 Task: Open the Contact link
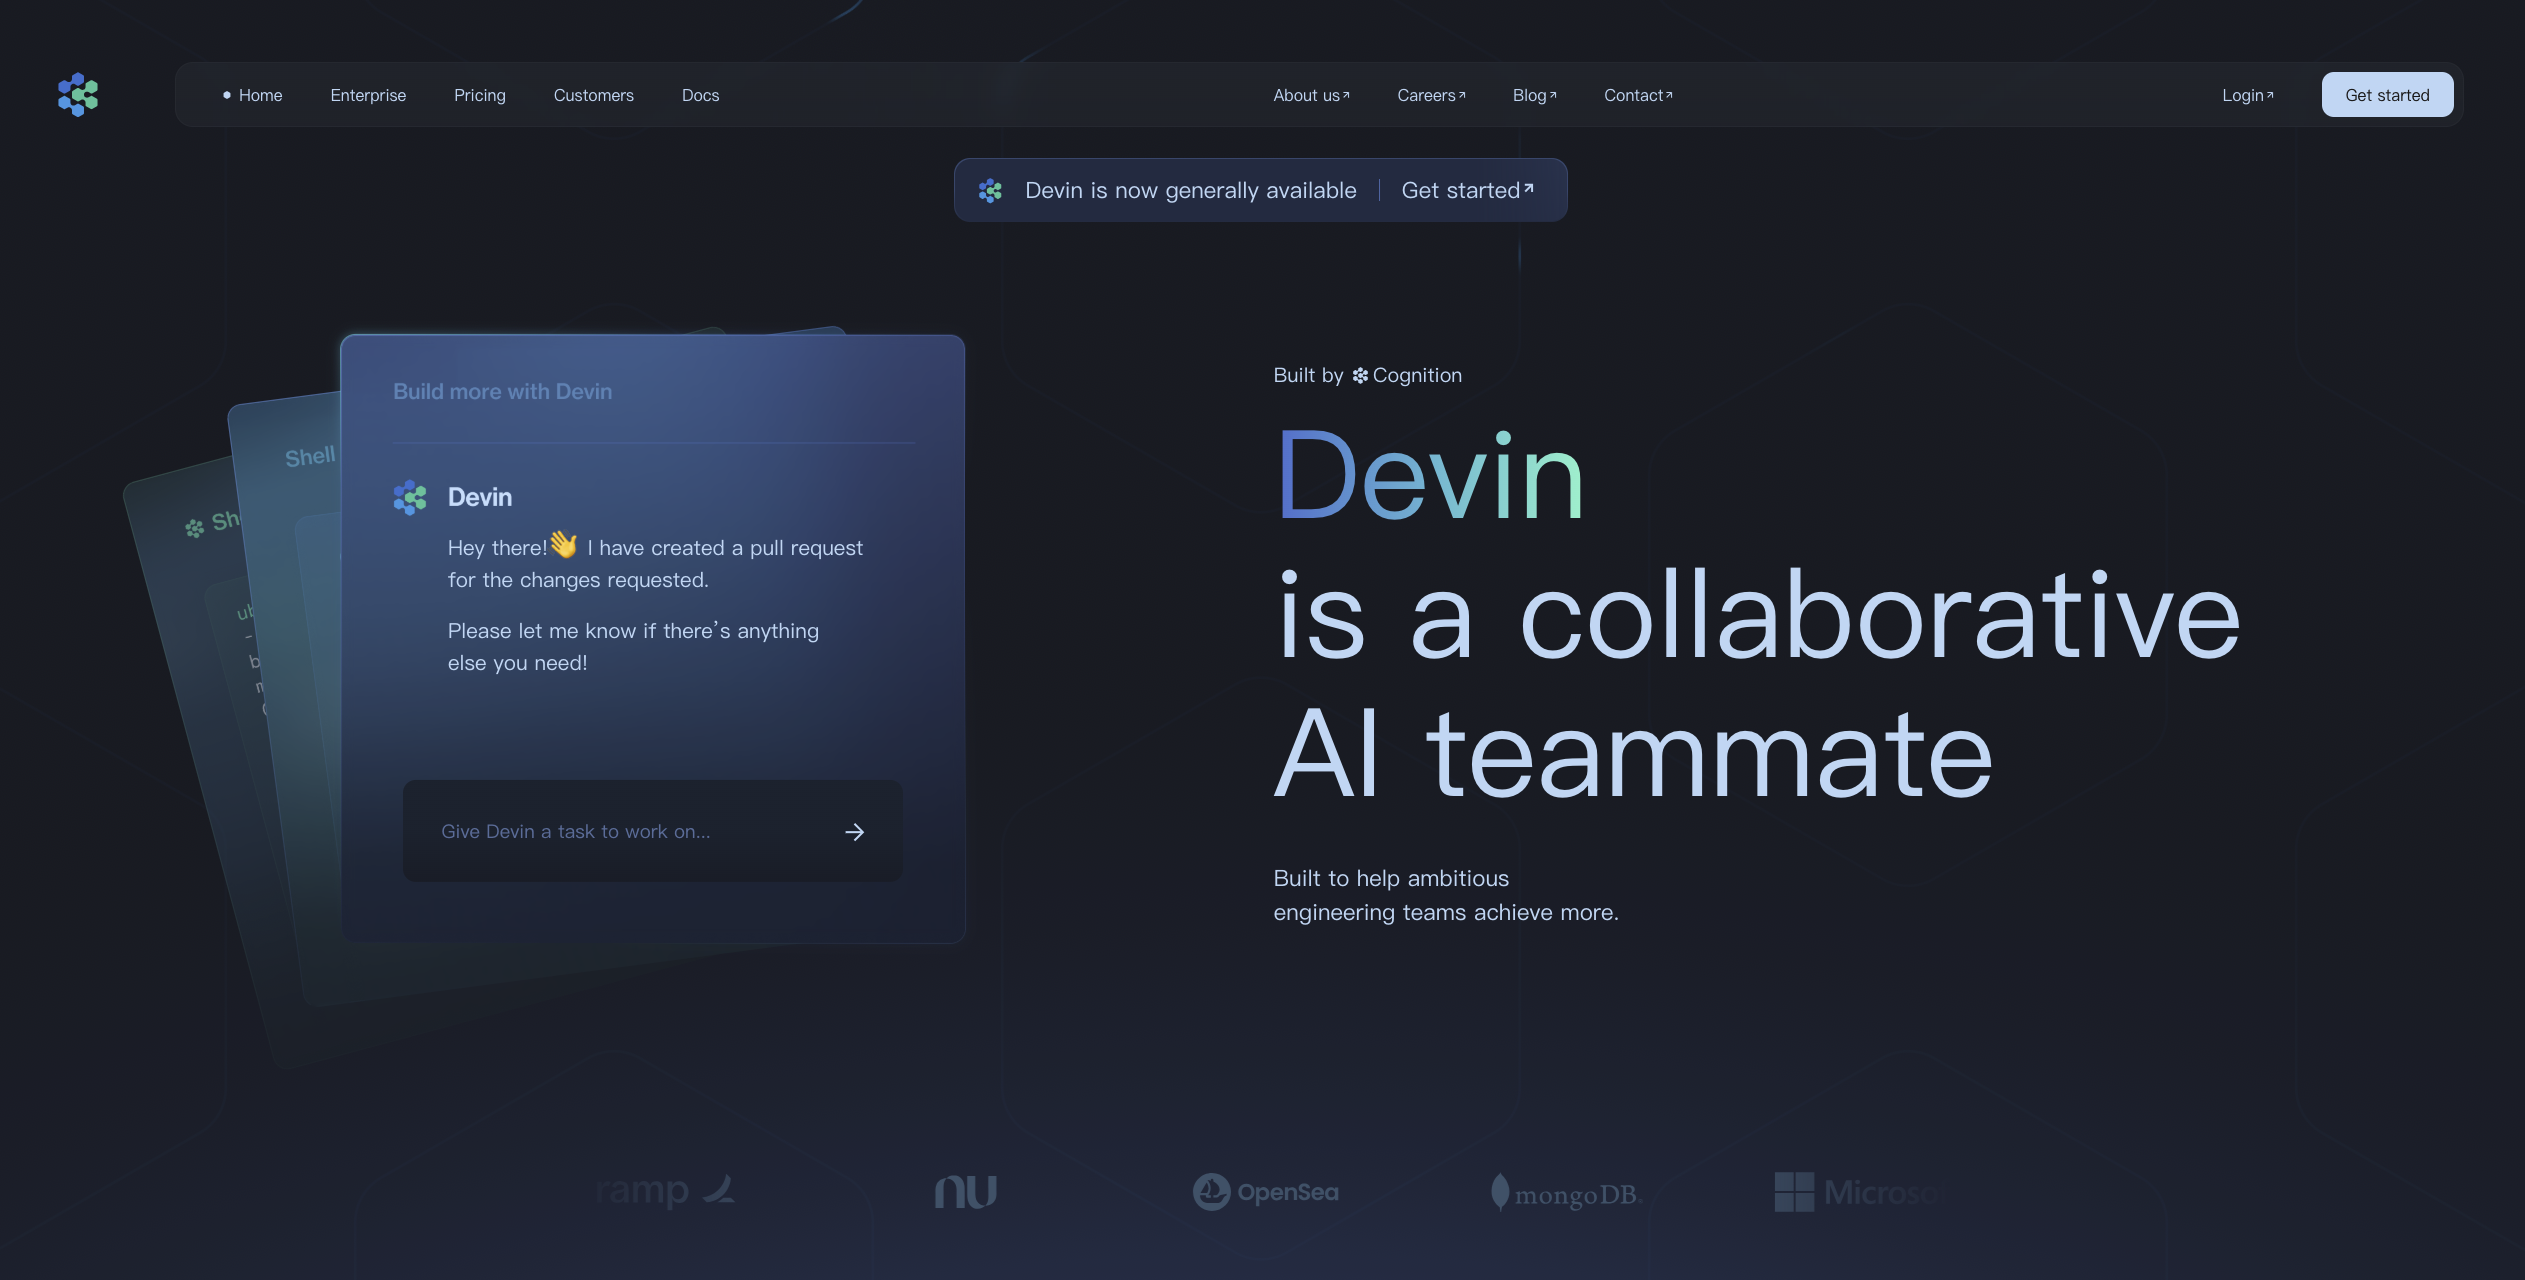pyautogui.click(x=1638, y=95)
